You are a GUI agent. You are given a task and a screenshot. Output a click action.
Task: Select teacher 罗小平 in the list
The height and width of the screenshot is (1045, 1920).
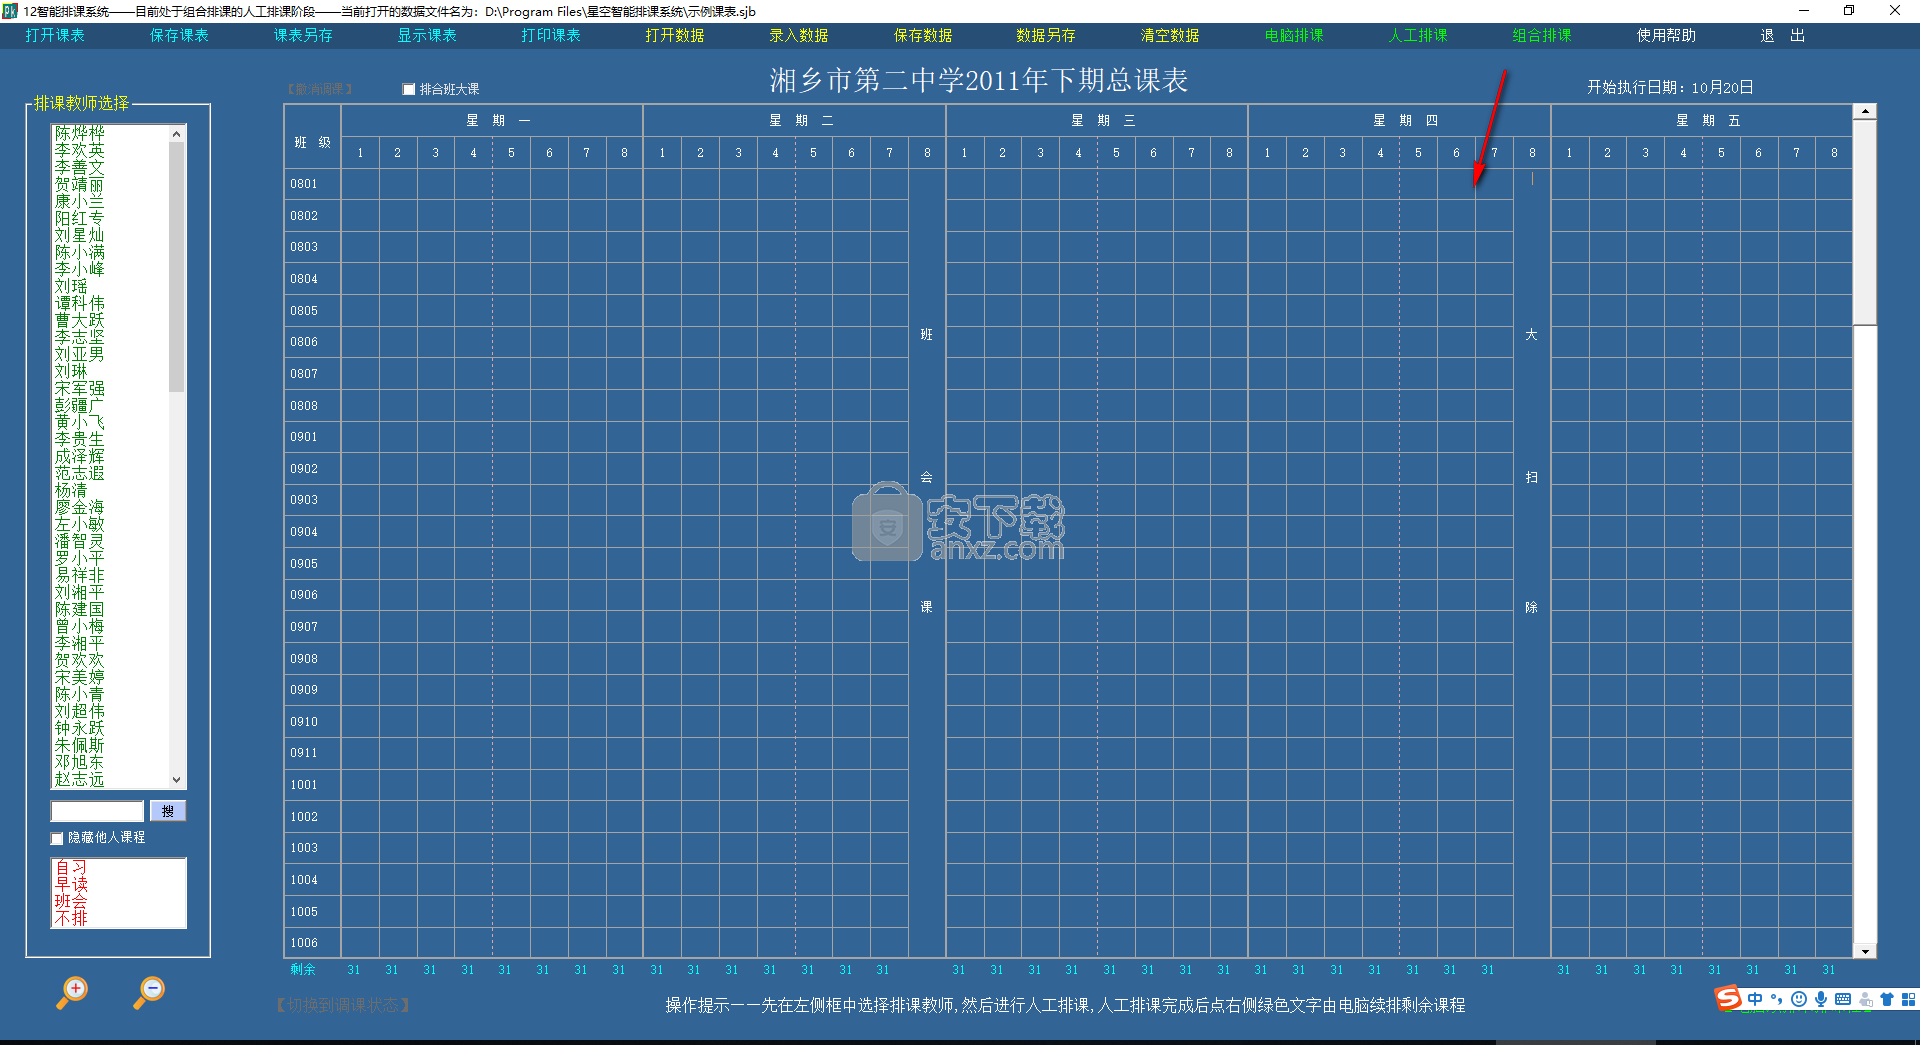[79, 558]
